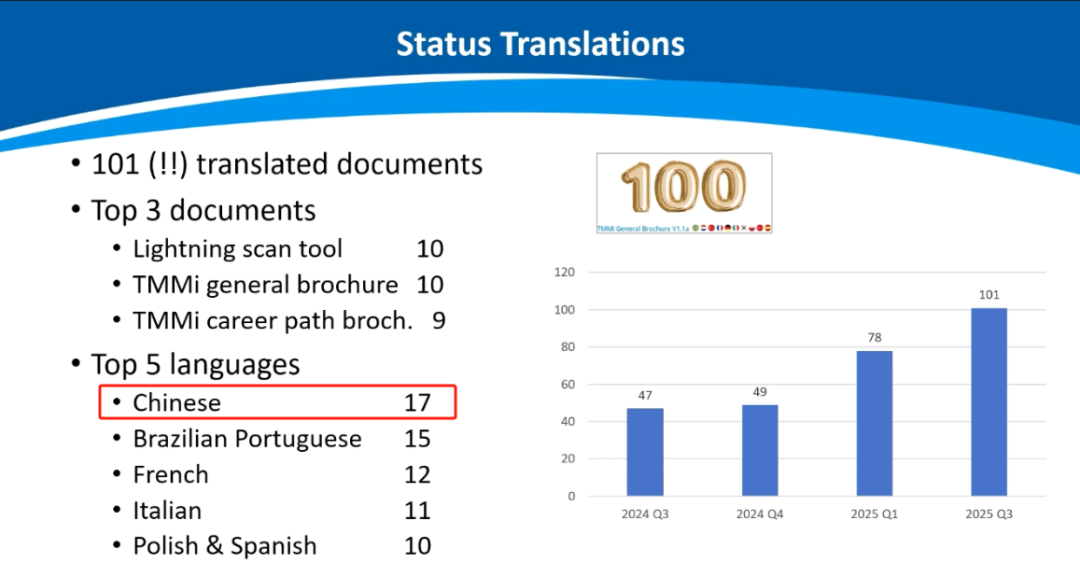Open the TMMi General Brochure V1.1a link
Screen dimensions: 1080x563
(x=642, y=228)
